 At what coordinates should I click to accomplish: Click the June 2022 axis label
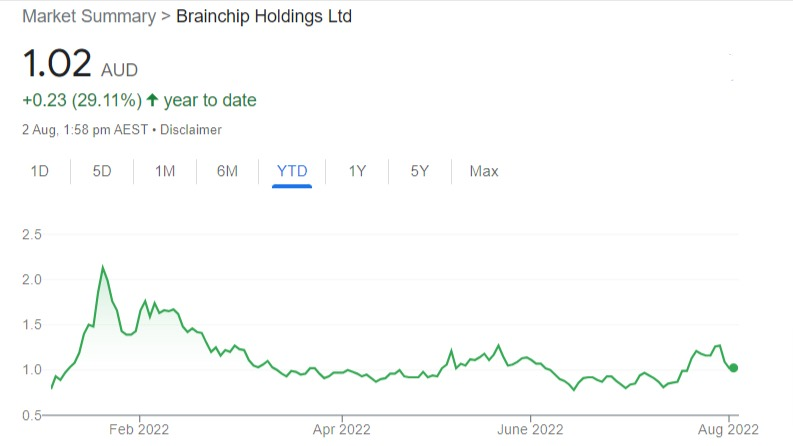tap(531, 433)
